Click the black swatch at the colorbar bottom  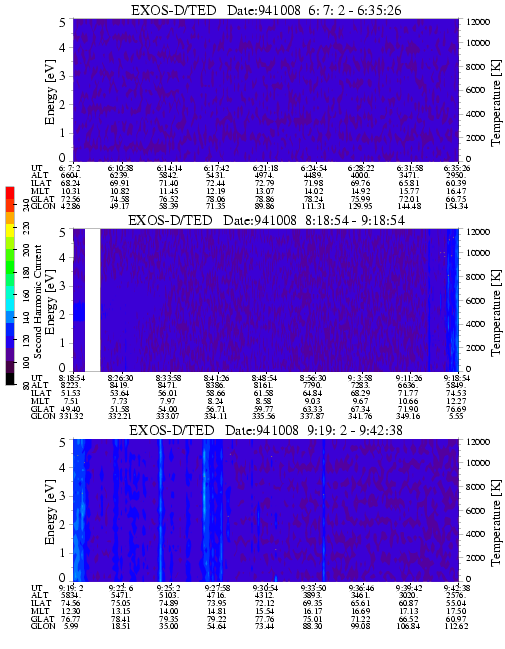pyautogui.click(x=10, y=379)
